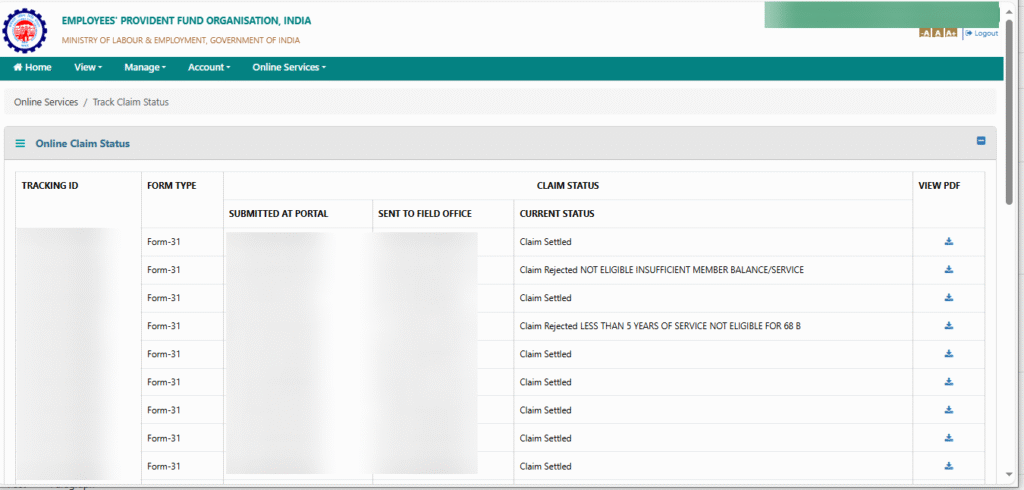
Task: Click the Online Claim Status panel title
Action: [x=82, y=143]
